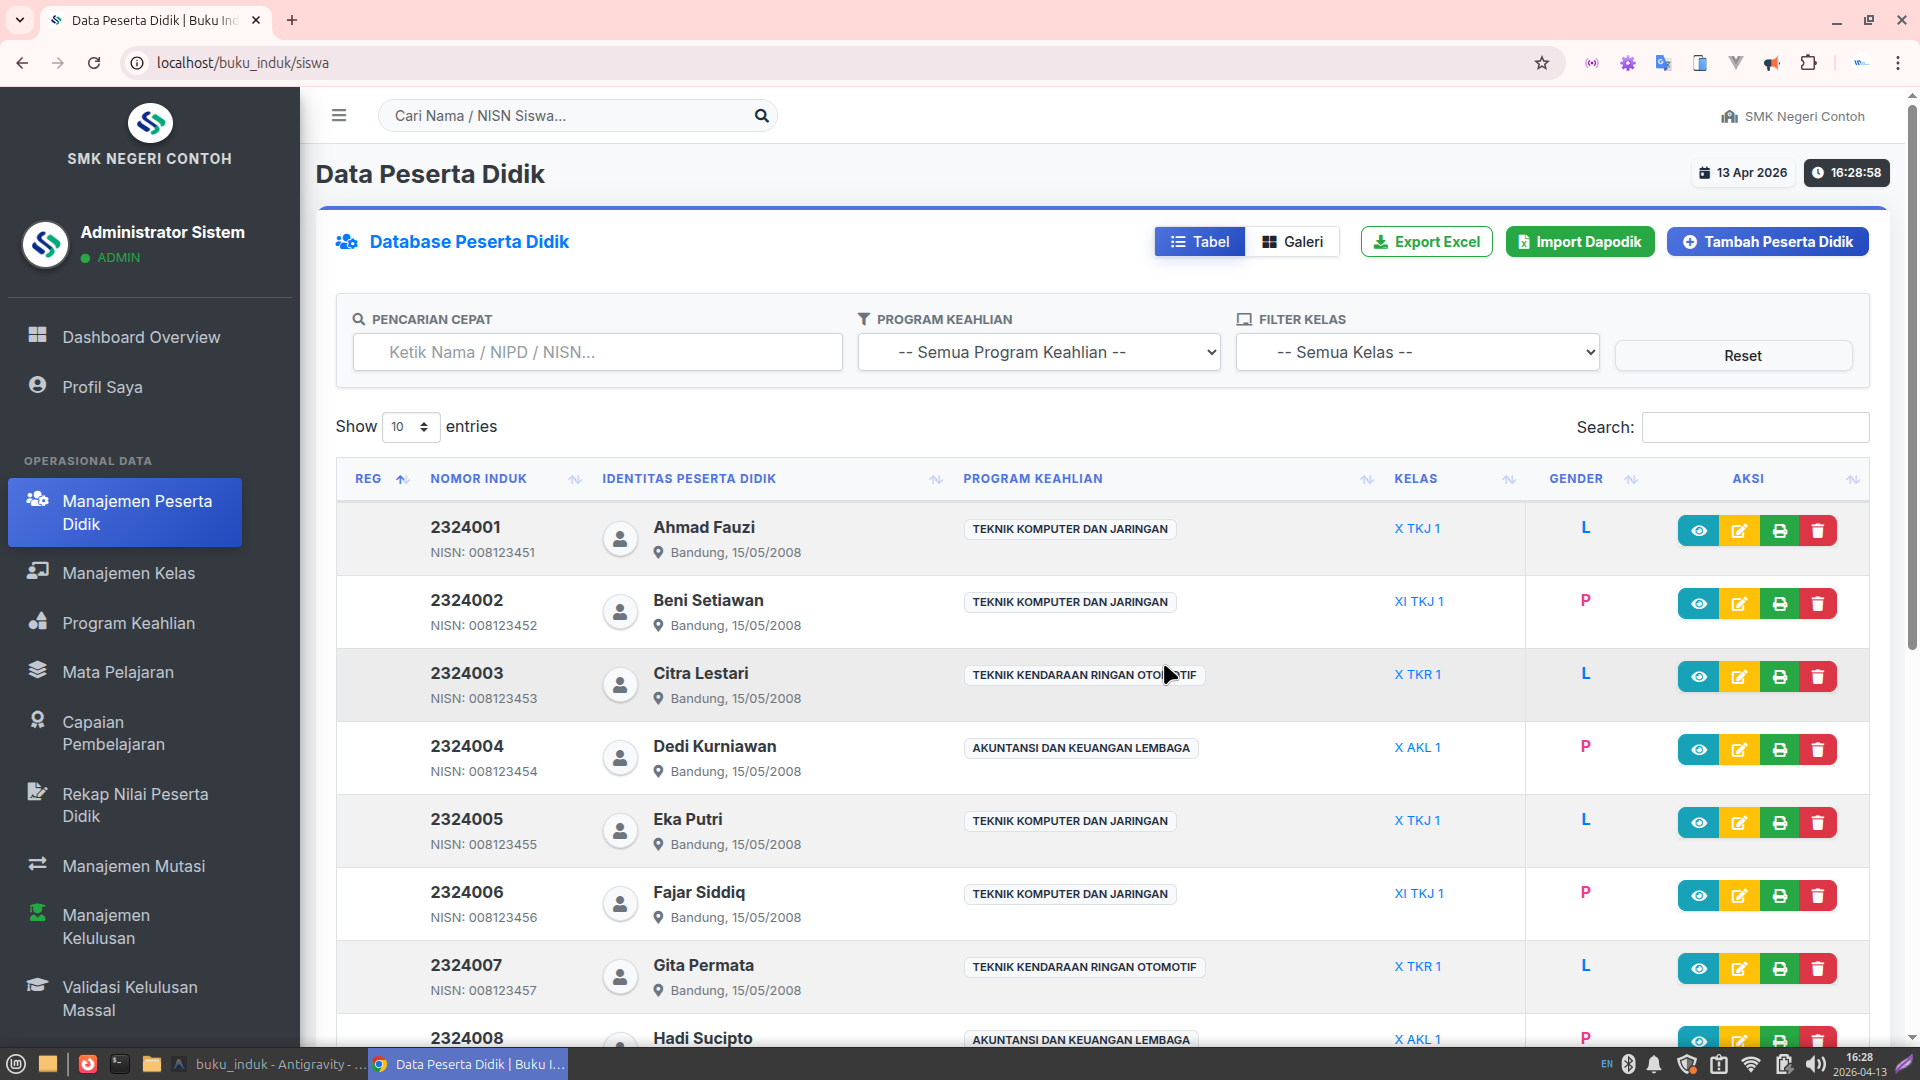1920x1080 pixels.
Task: Switch to Galeri view toggle
Action: click(1292, 242)
